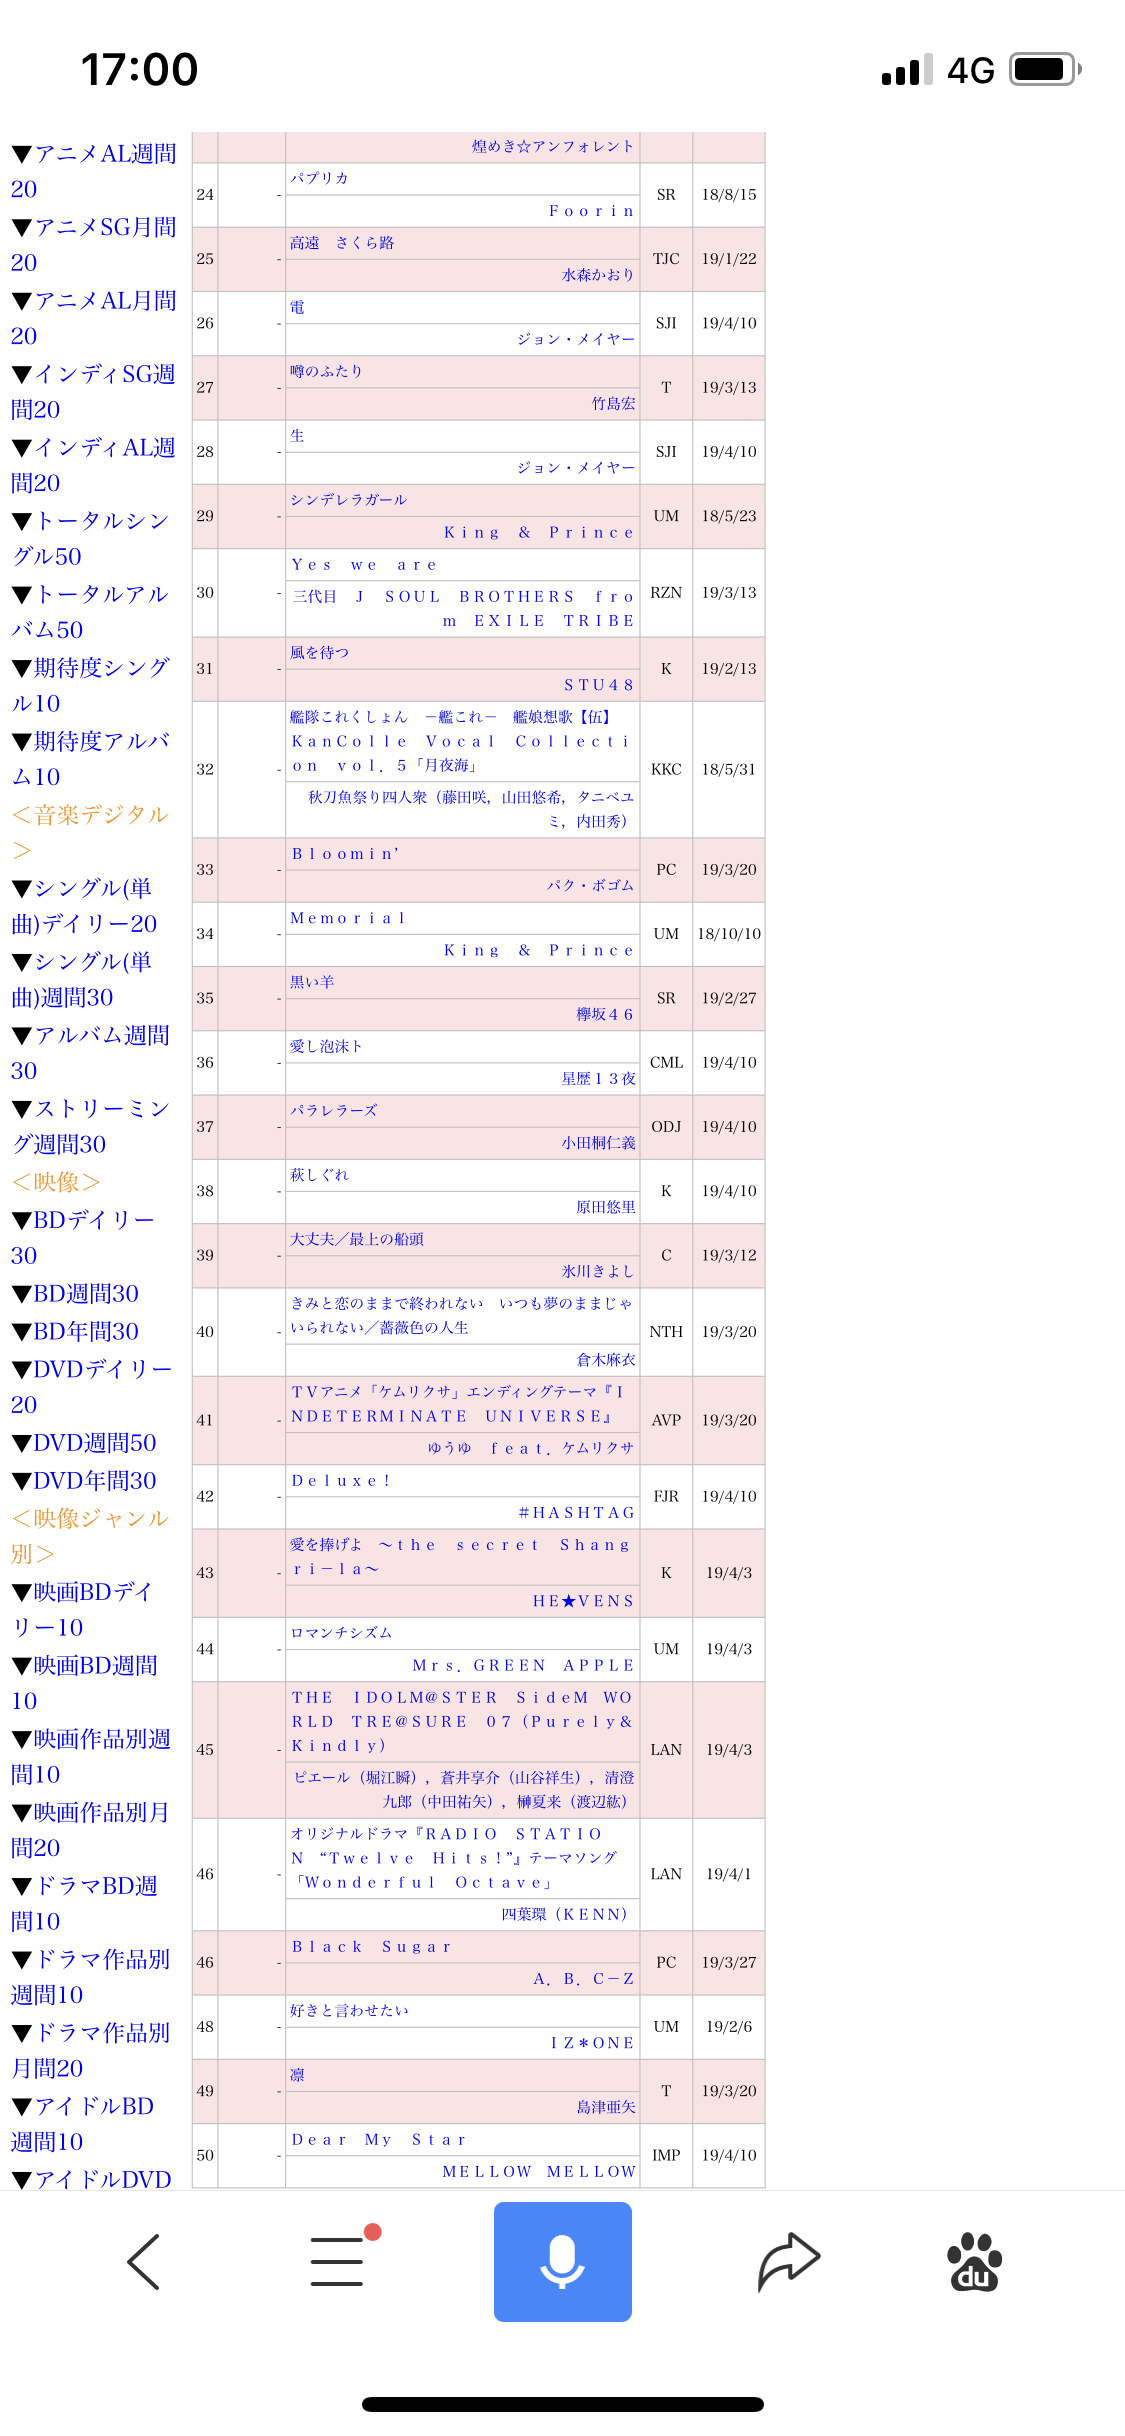Open アニメSG月間20 ranking link

pos(94,244)
